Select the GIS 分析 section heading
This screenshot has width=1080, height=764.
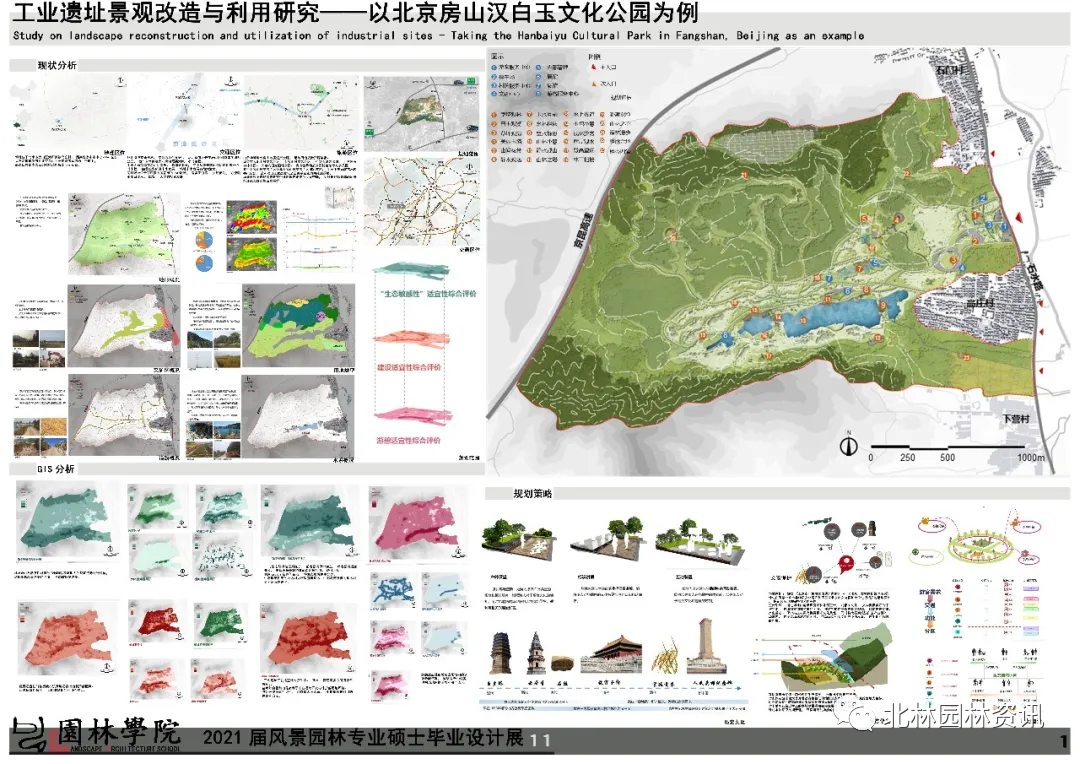point(55,469)
